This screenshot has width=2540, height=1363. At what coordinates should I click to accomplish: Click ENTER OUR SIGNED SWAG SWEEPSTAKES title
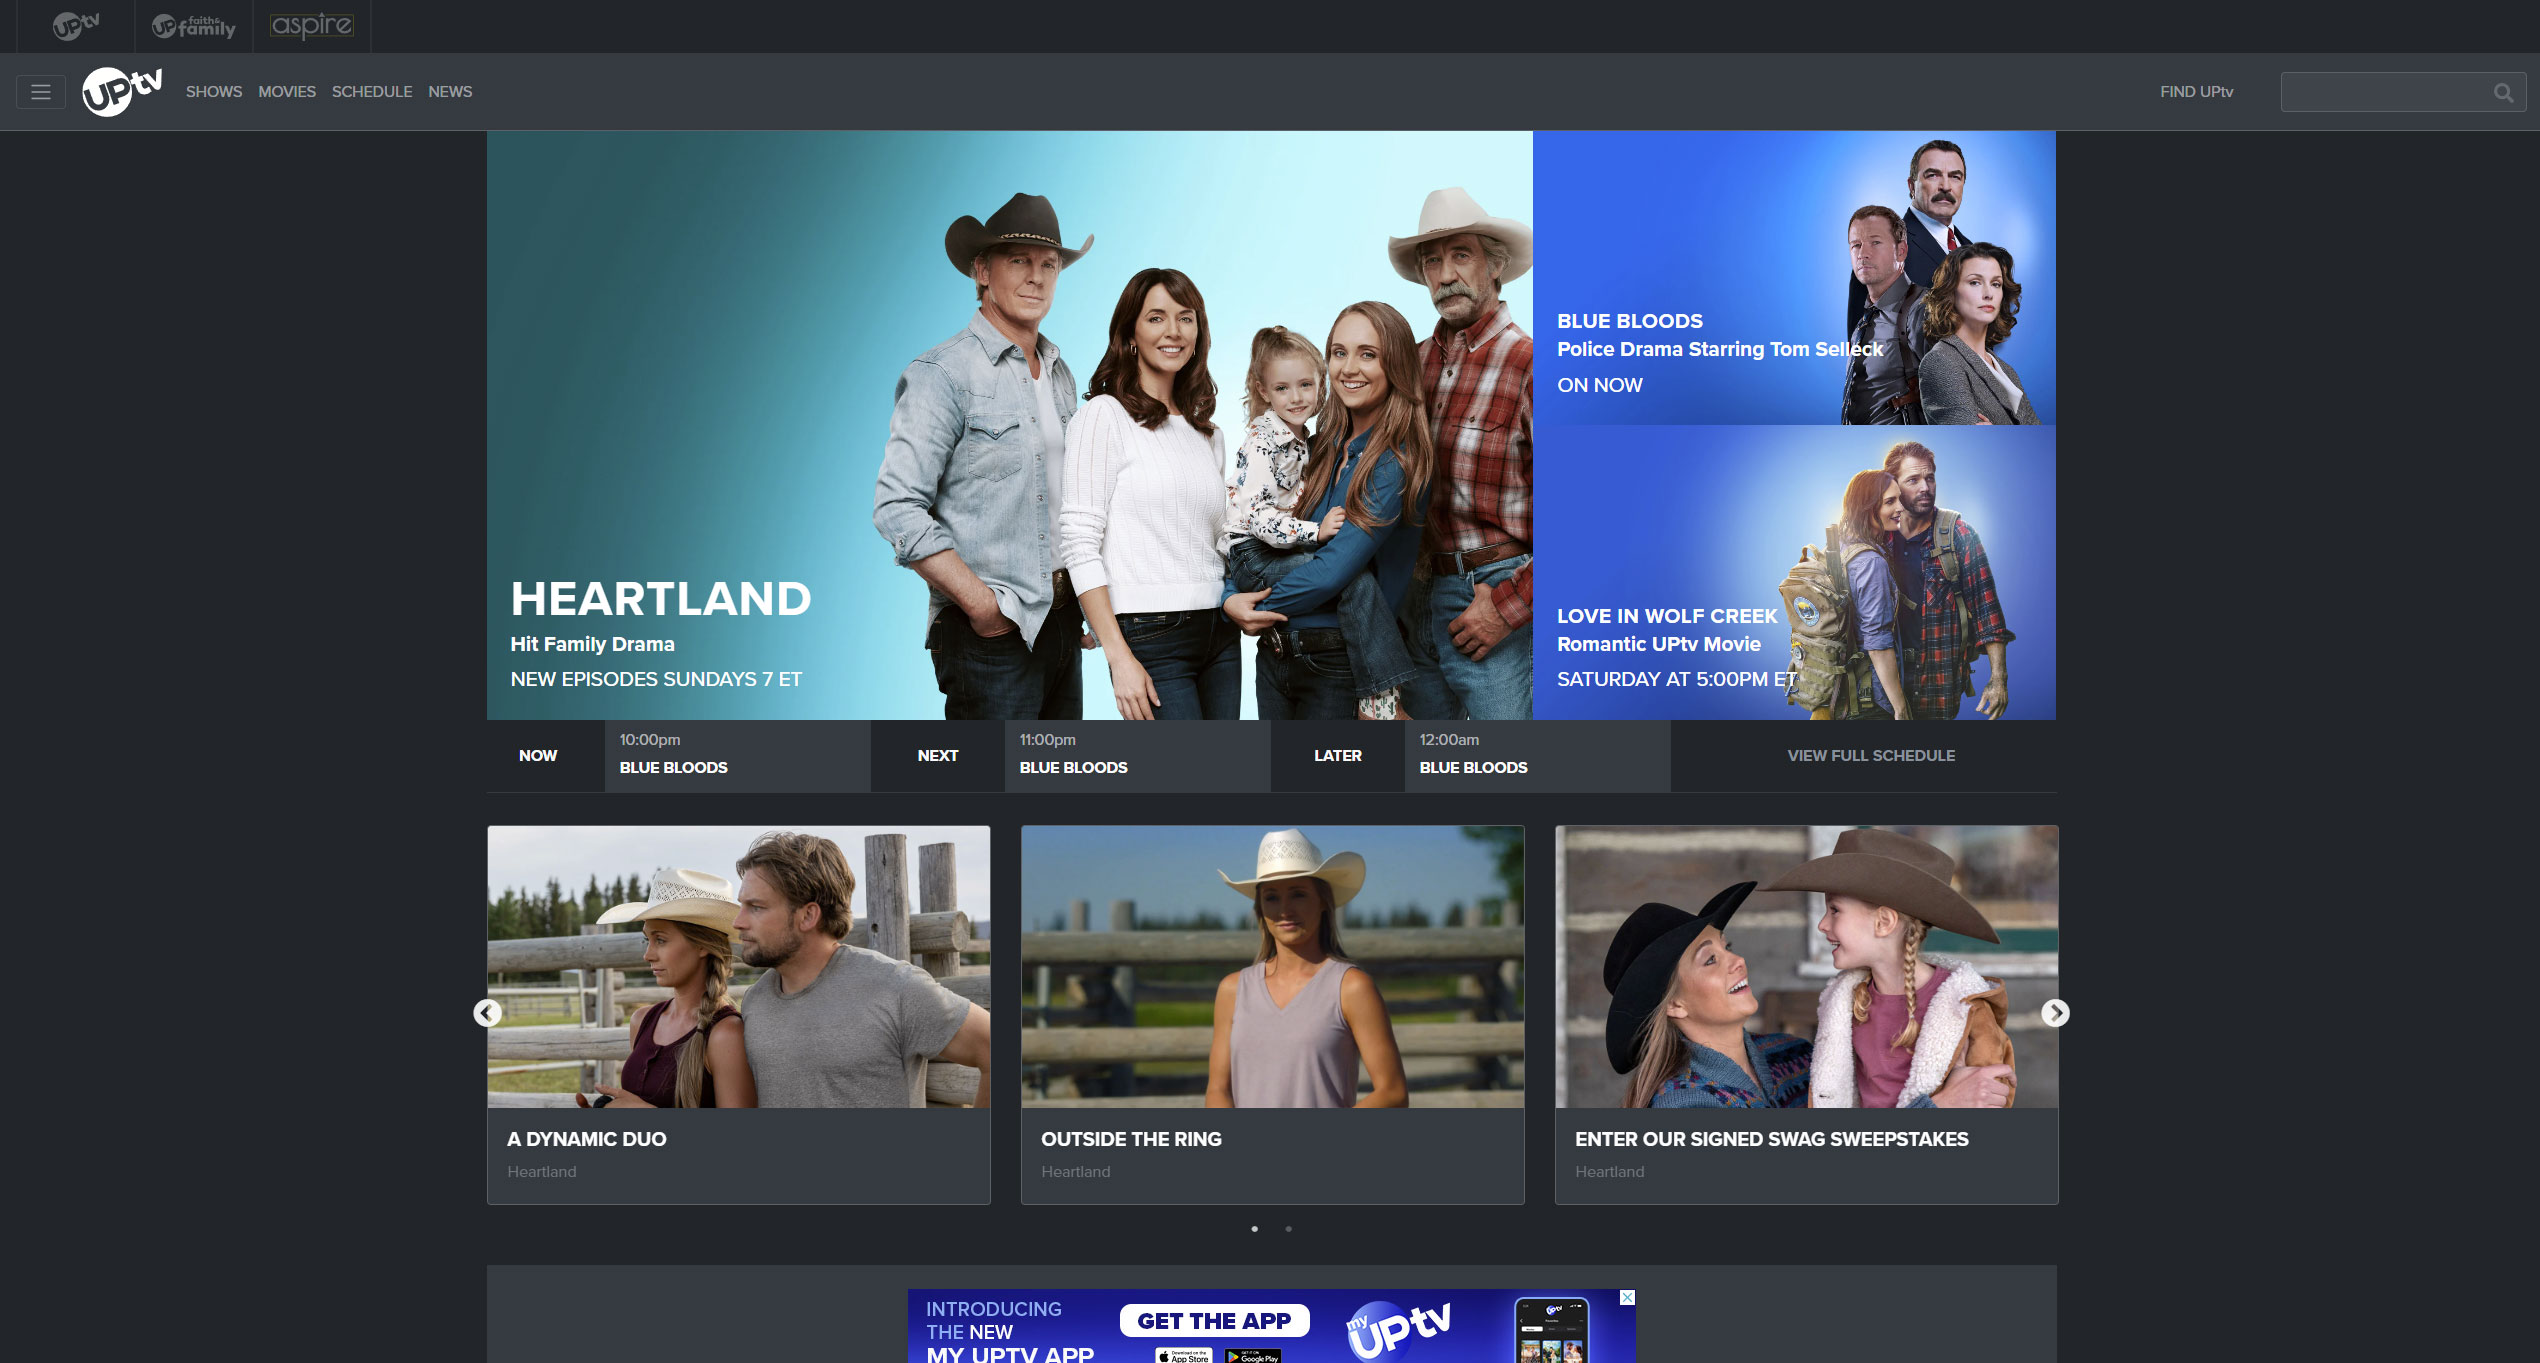(1771, 1139)
